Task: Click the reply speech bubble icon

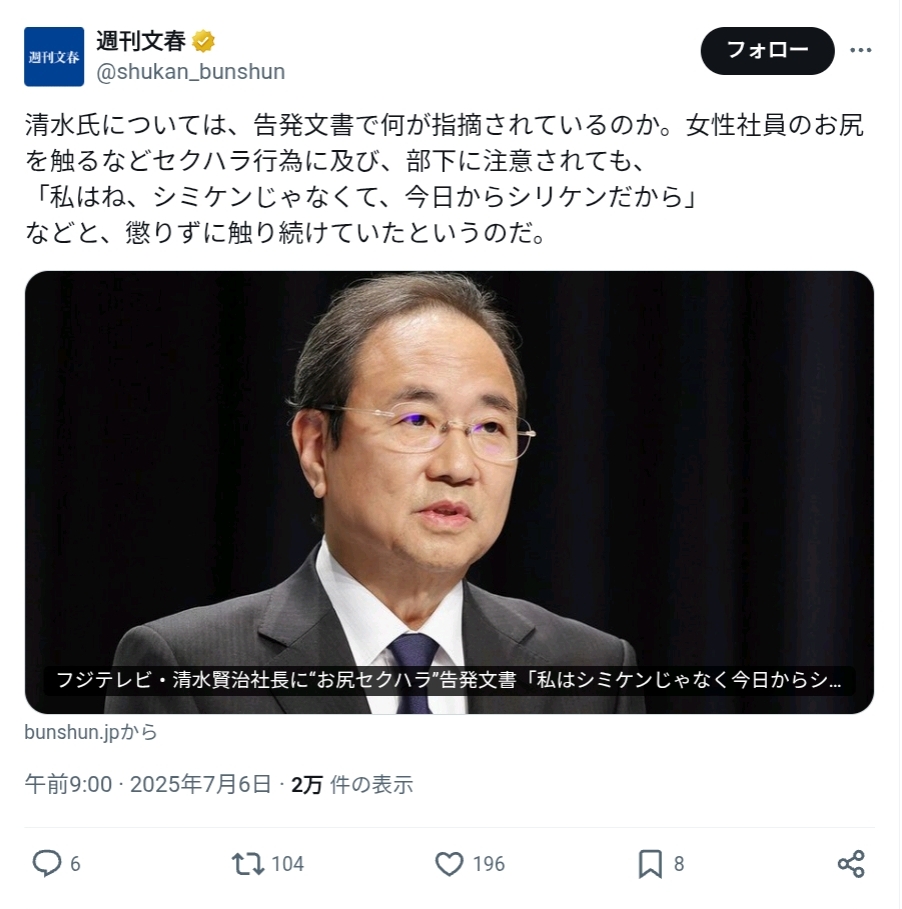Action: (46, 863)
